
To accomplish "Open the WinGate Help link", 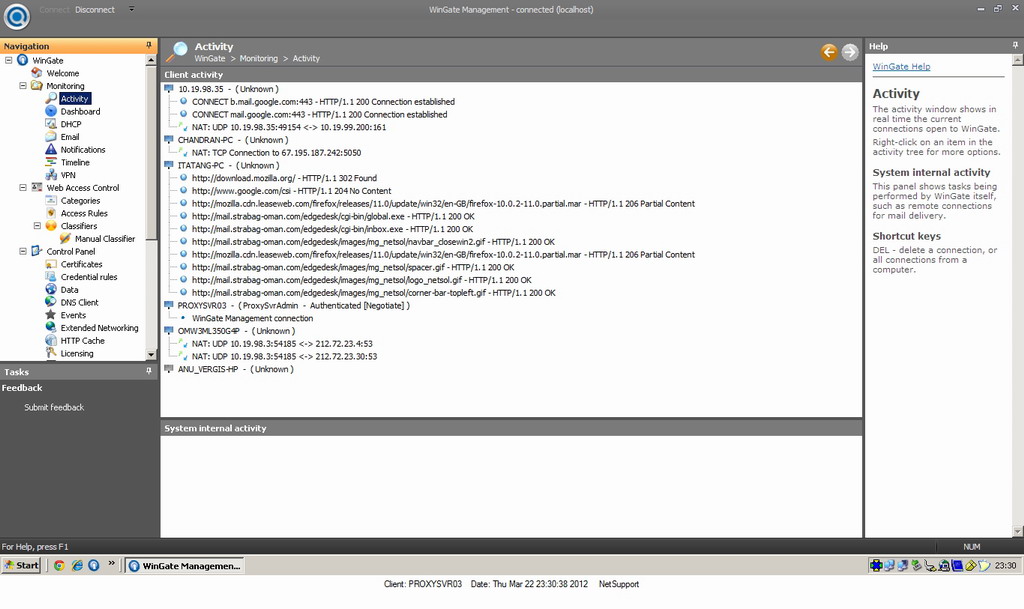I will click(x=901, y=67).
